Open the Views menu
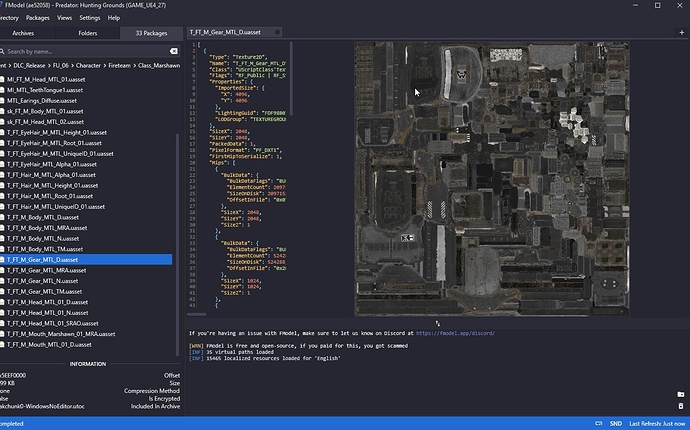The height and width of the screenshot is (430, 690). (64, 18)
